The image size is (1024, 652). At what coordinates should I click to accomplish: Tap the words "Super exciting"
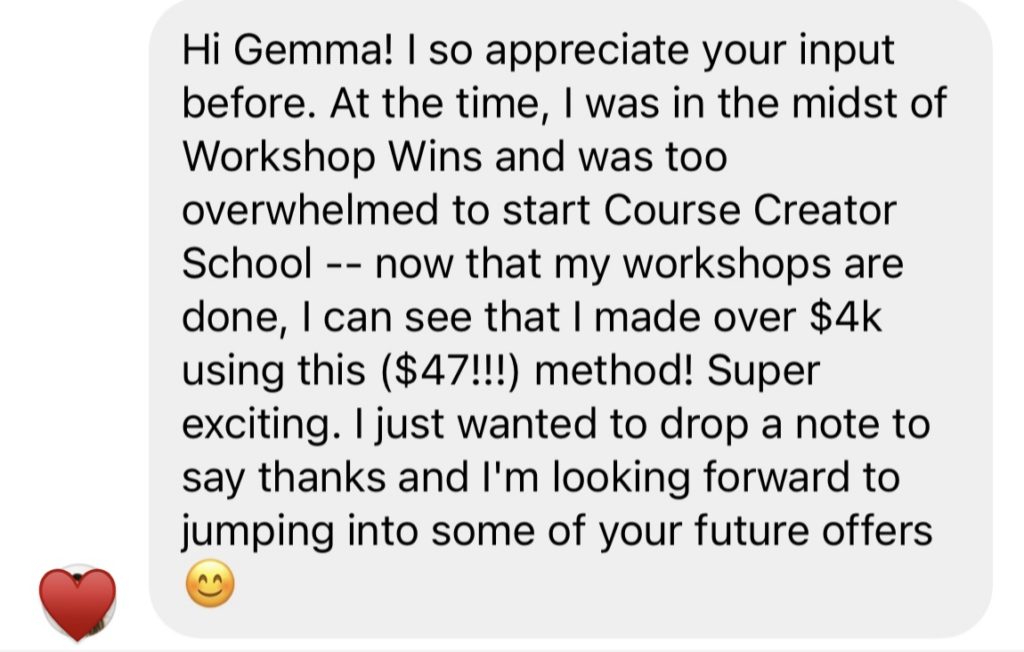(500, 398)
